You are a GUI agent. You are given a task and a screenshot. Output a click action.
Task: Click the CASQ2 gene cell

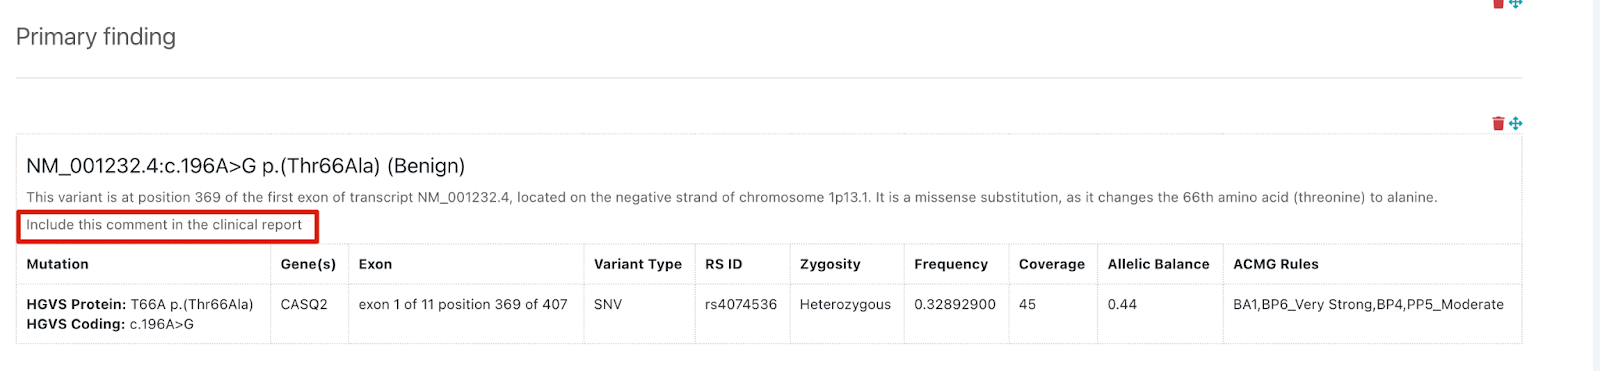pos(304,304)
